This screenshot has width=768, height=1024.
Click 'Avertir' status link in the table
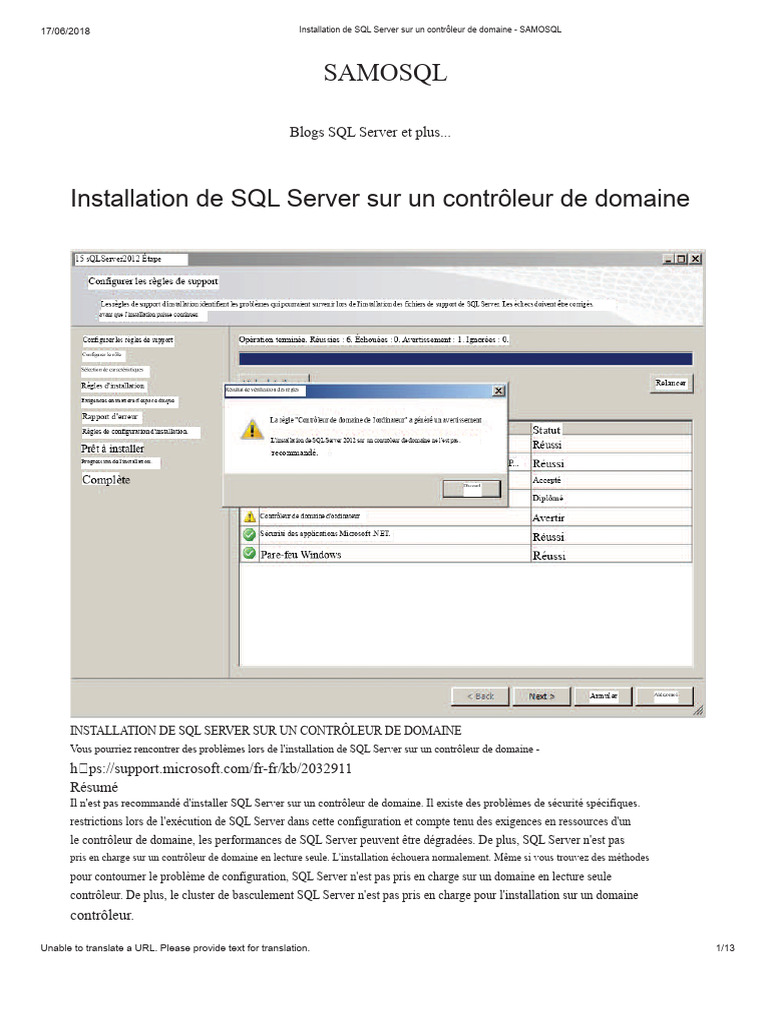tap(548, 518)
